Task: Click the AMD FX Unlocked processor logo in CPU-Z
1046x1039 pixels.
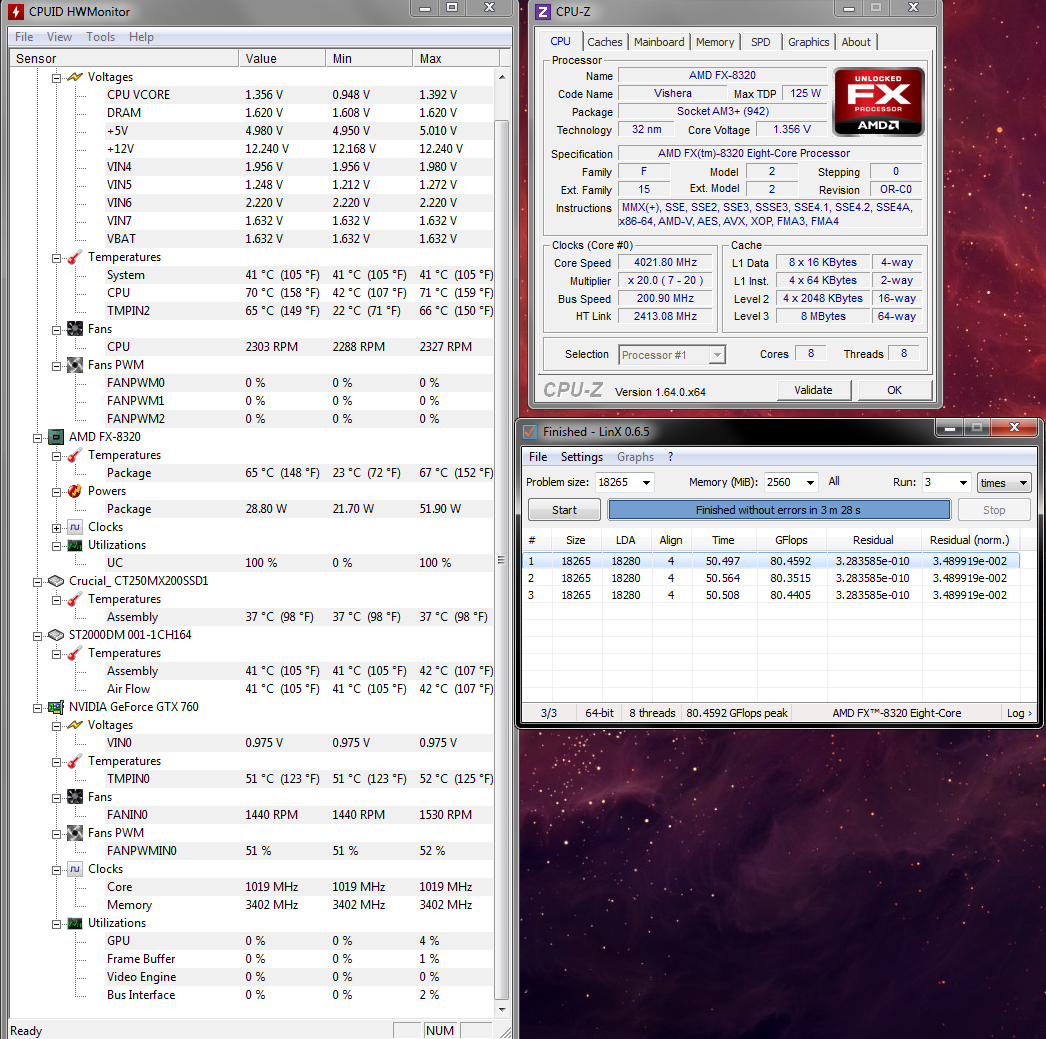Action: click(879, 101)
